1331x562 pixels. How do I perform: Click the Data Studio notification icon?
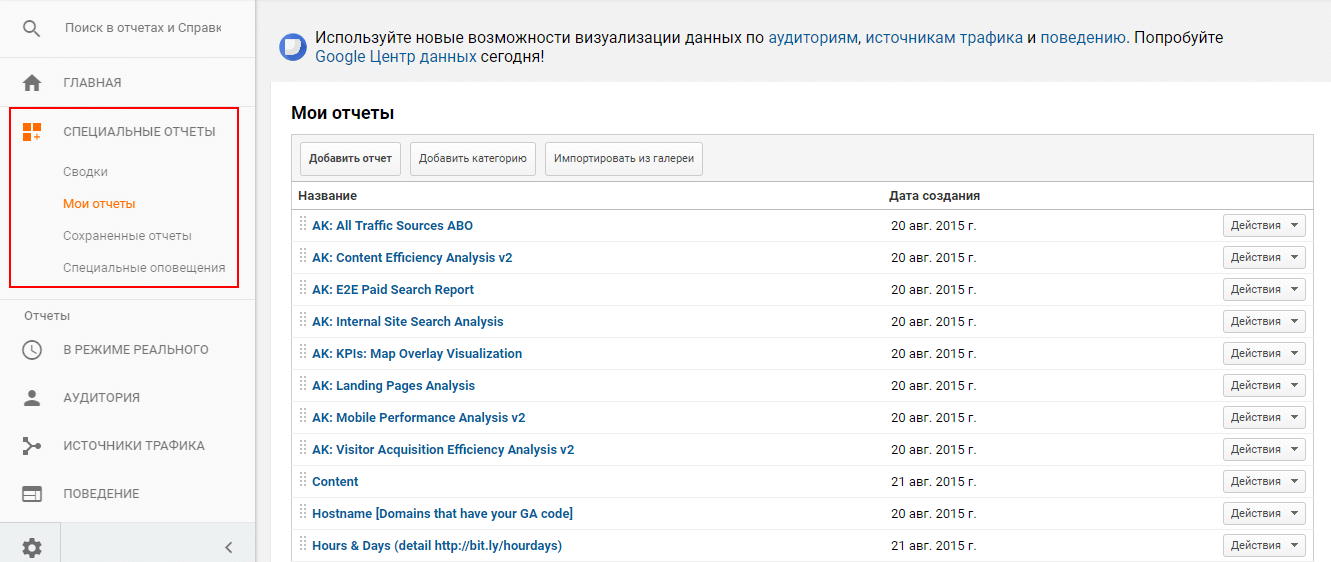(x=292, y=47)
